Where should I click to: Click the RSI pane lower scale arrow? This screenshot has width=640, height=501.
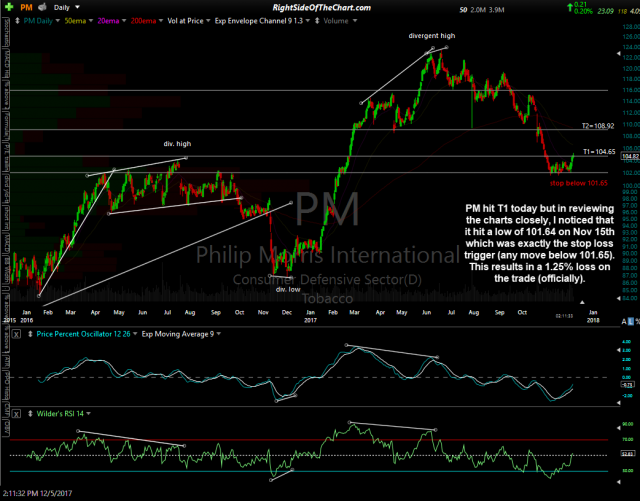(618, 482)
